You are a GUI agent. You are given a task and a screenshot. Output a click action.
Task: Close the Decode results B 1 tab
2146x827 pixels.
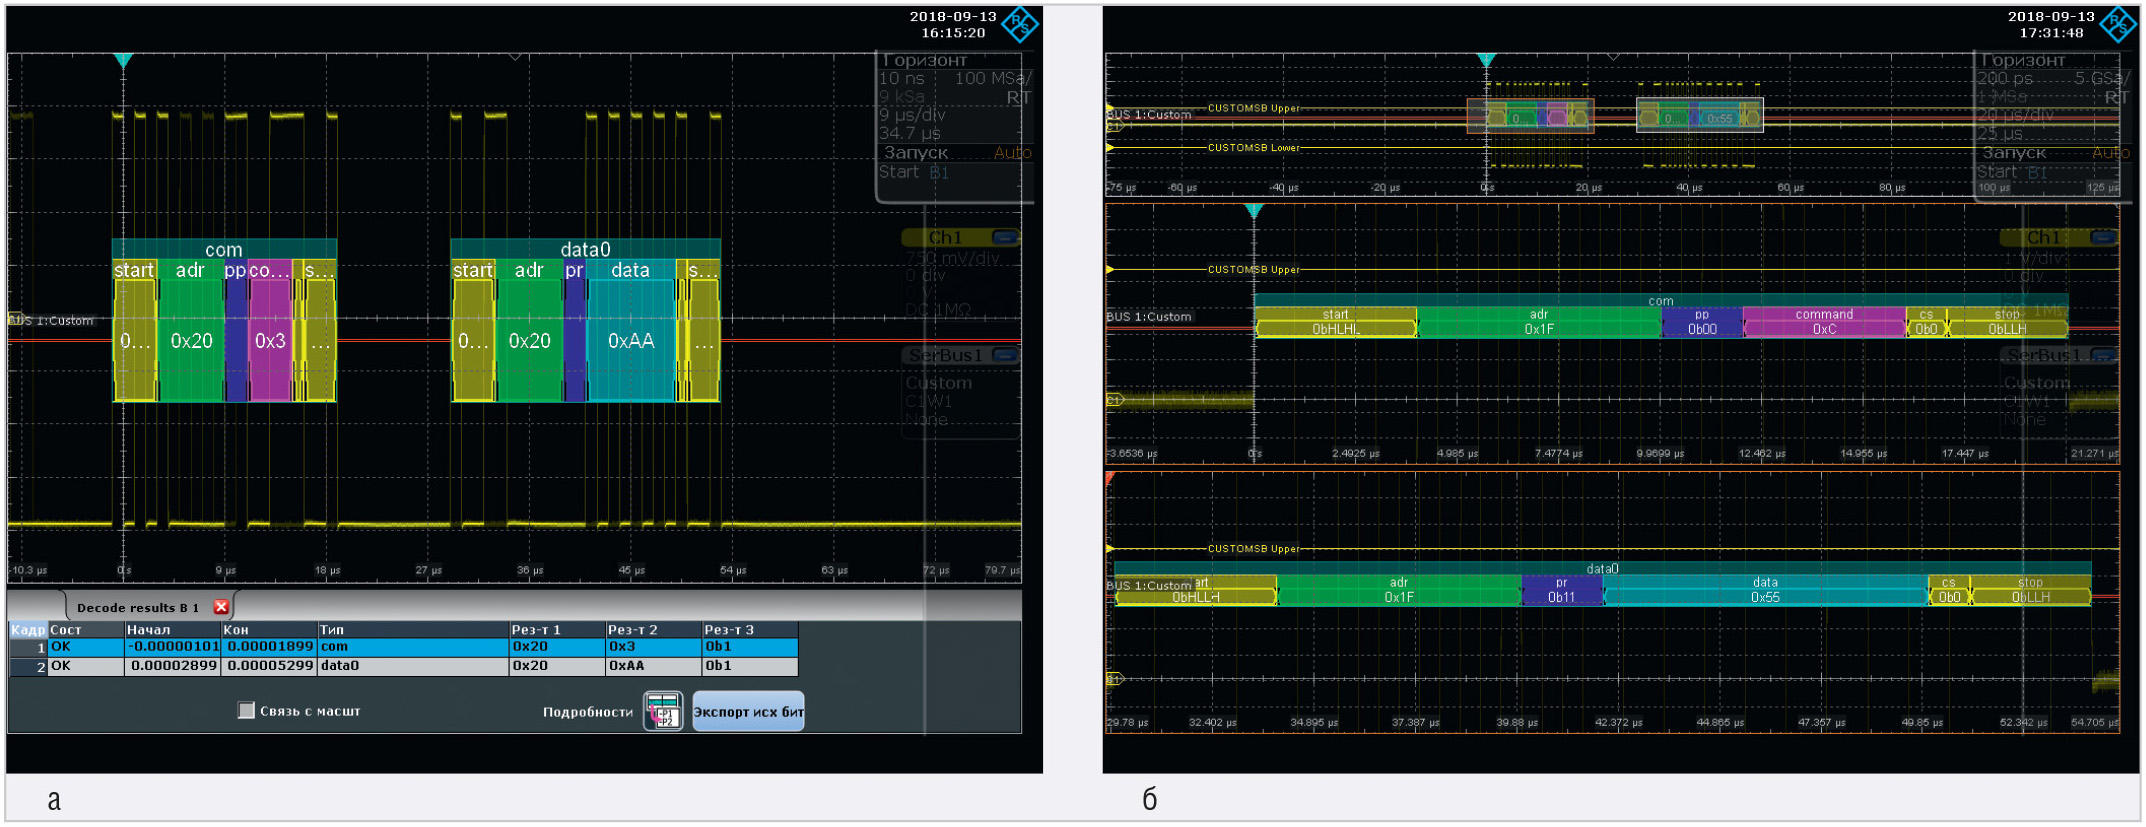click(222, 607)
